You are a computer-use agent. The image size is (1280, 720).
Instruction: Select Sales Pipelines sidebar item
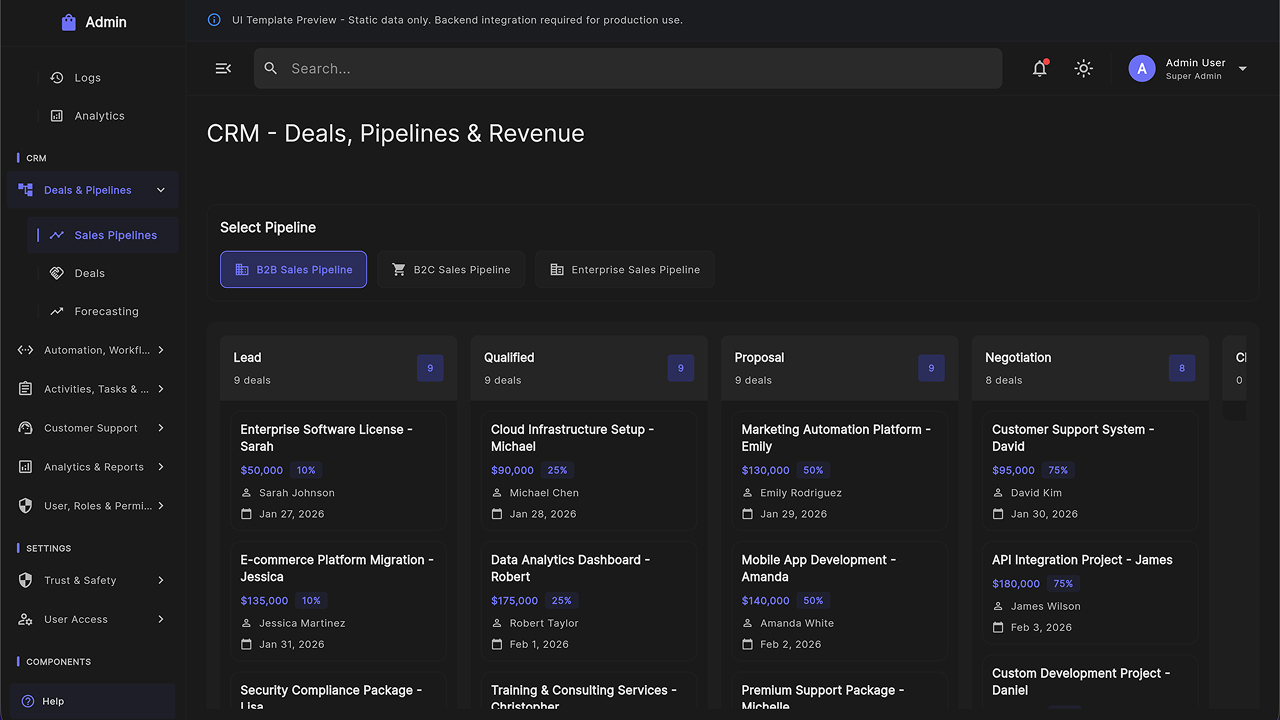click(x=104, y=235)
